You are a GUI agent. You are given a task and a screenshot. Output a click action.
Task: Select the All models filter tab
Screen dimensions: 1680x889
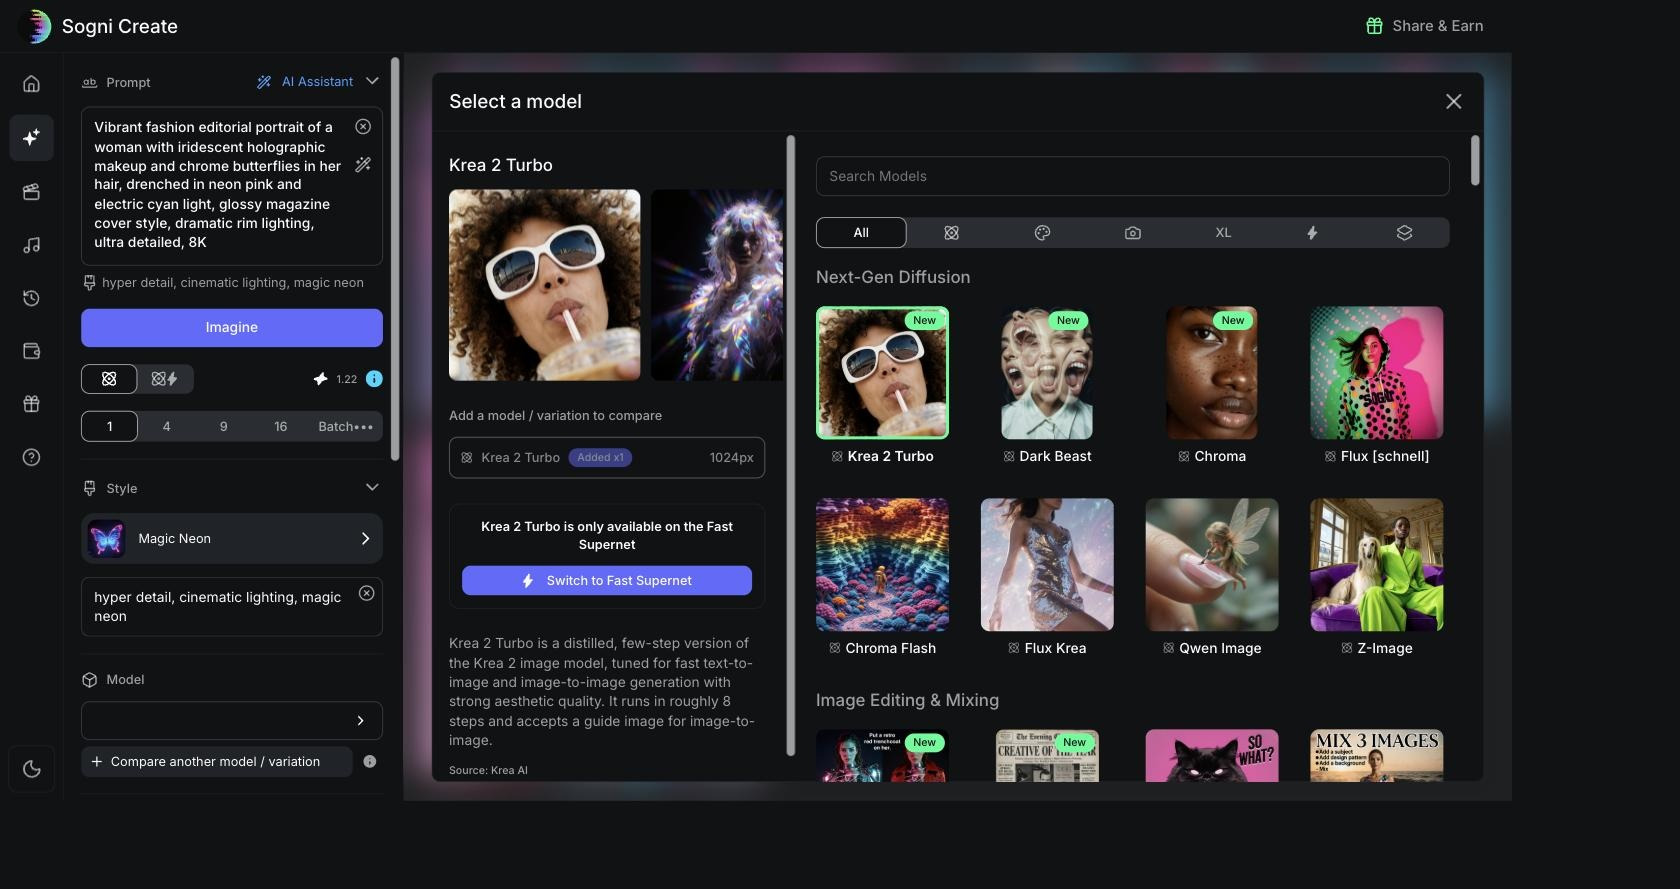861,233
